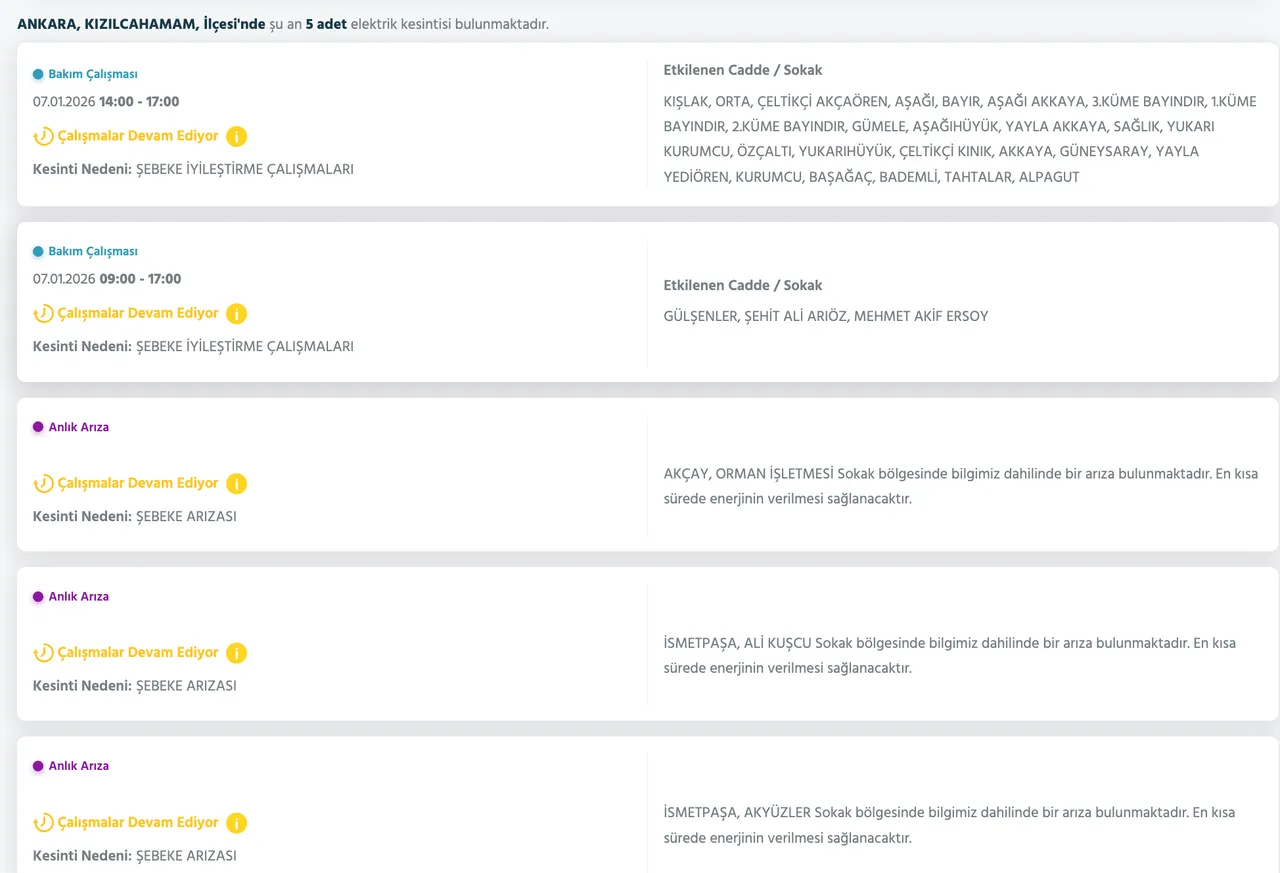Image resolution: width=1280 pixels, height=873 pixels.
Task: Click 'Anlık Arıza' label in the AKÇAY card
Action: pyautogui.click(x=78, y=427)
